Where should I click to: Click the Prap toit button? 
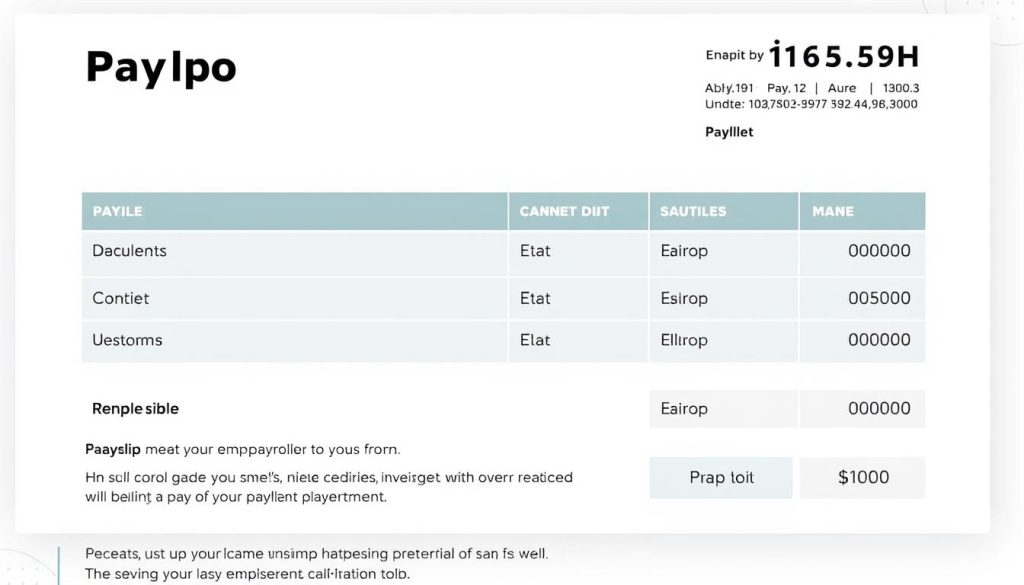(x=721, y=478)
